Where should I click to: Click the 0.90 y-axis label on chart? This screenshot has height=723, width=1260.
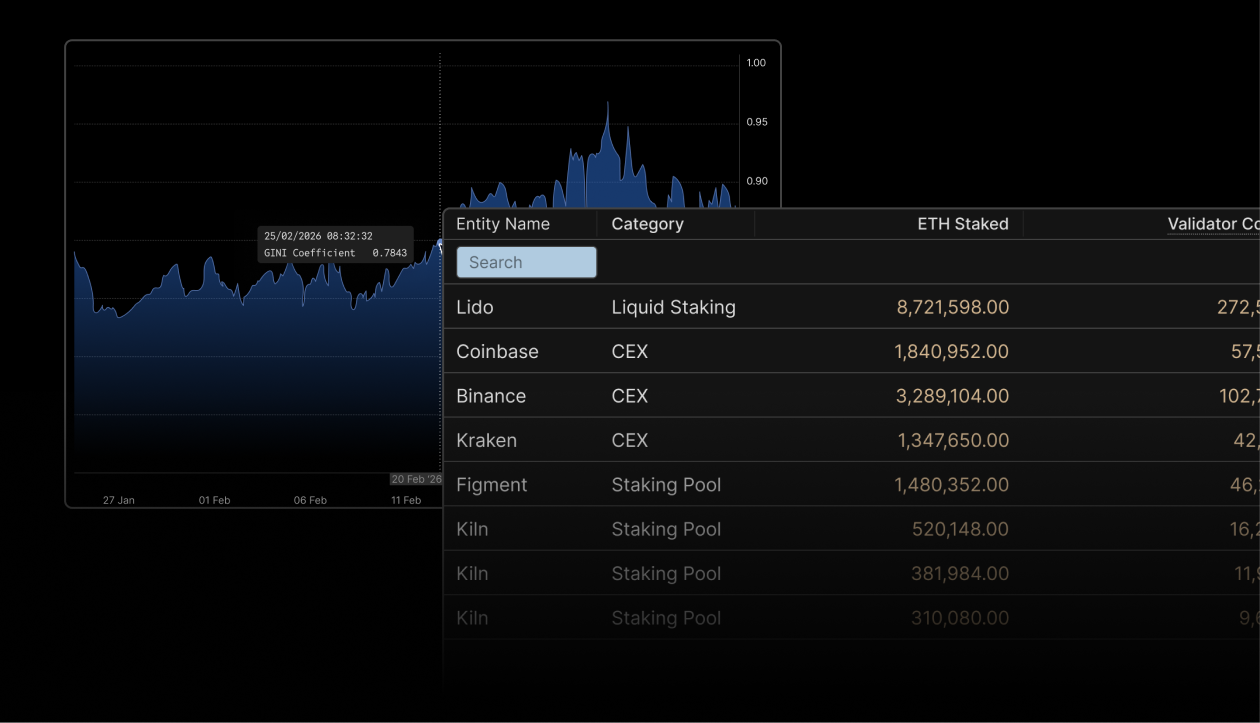pyautogui.click(x=756, y=181)
